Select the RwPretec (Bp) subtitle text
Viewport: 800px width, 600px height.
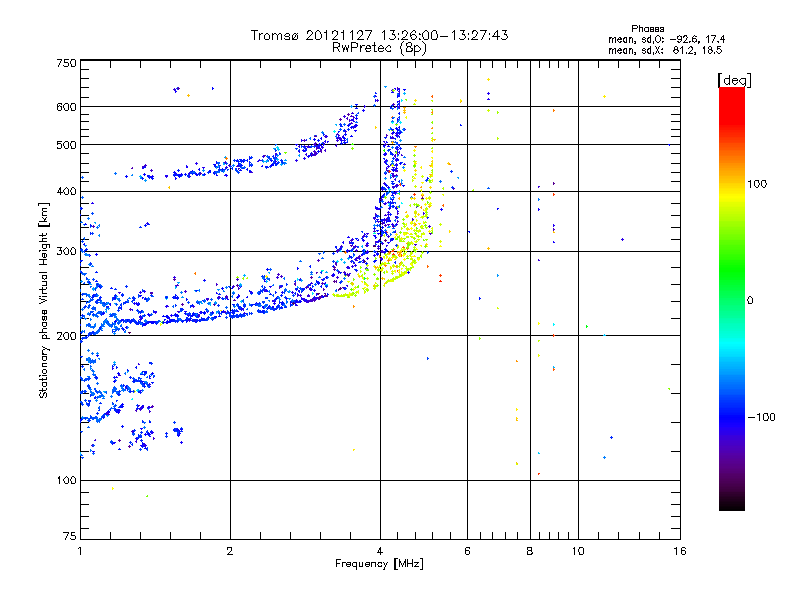click(380, 47)
